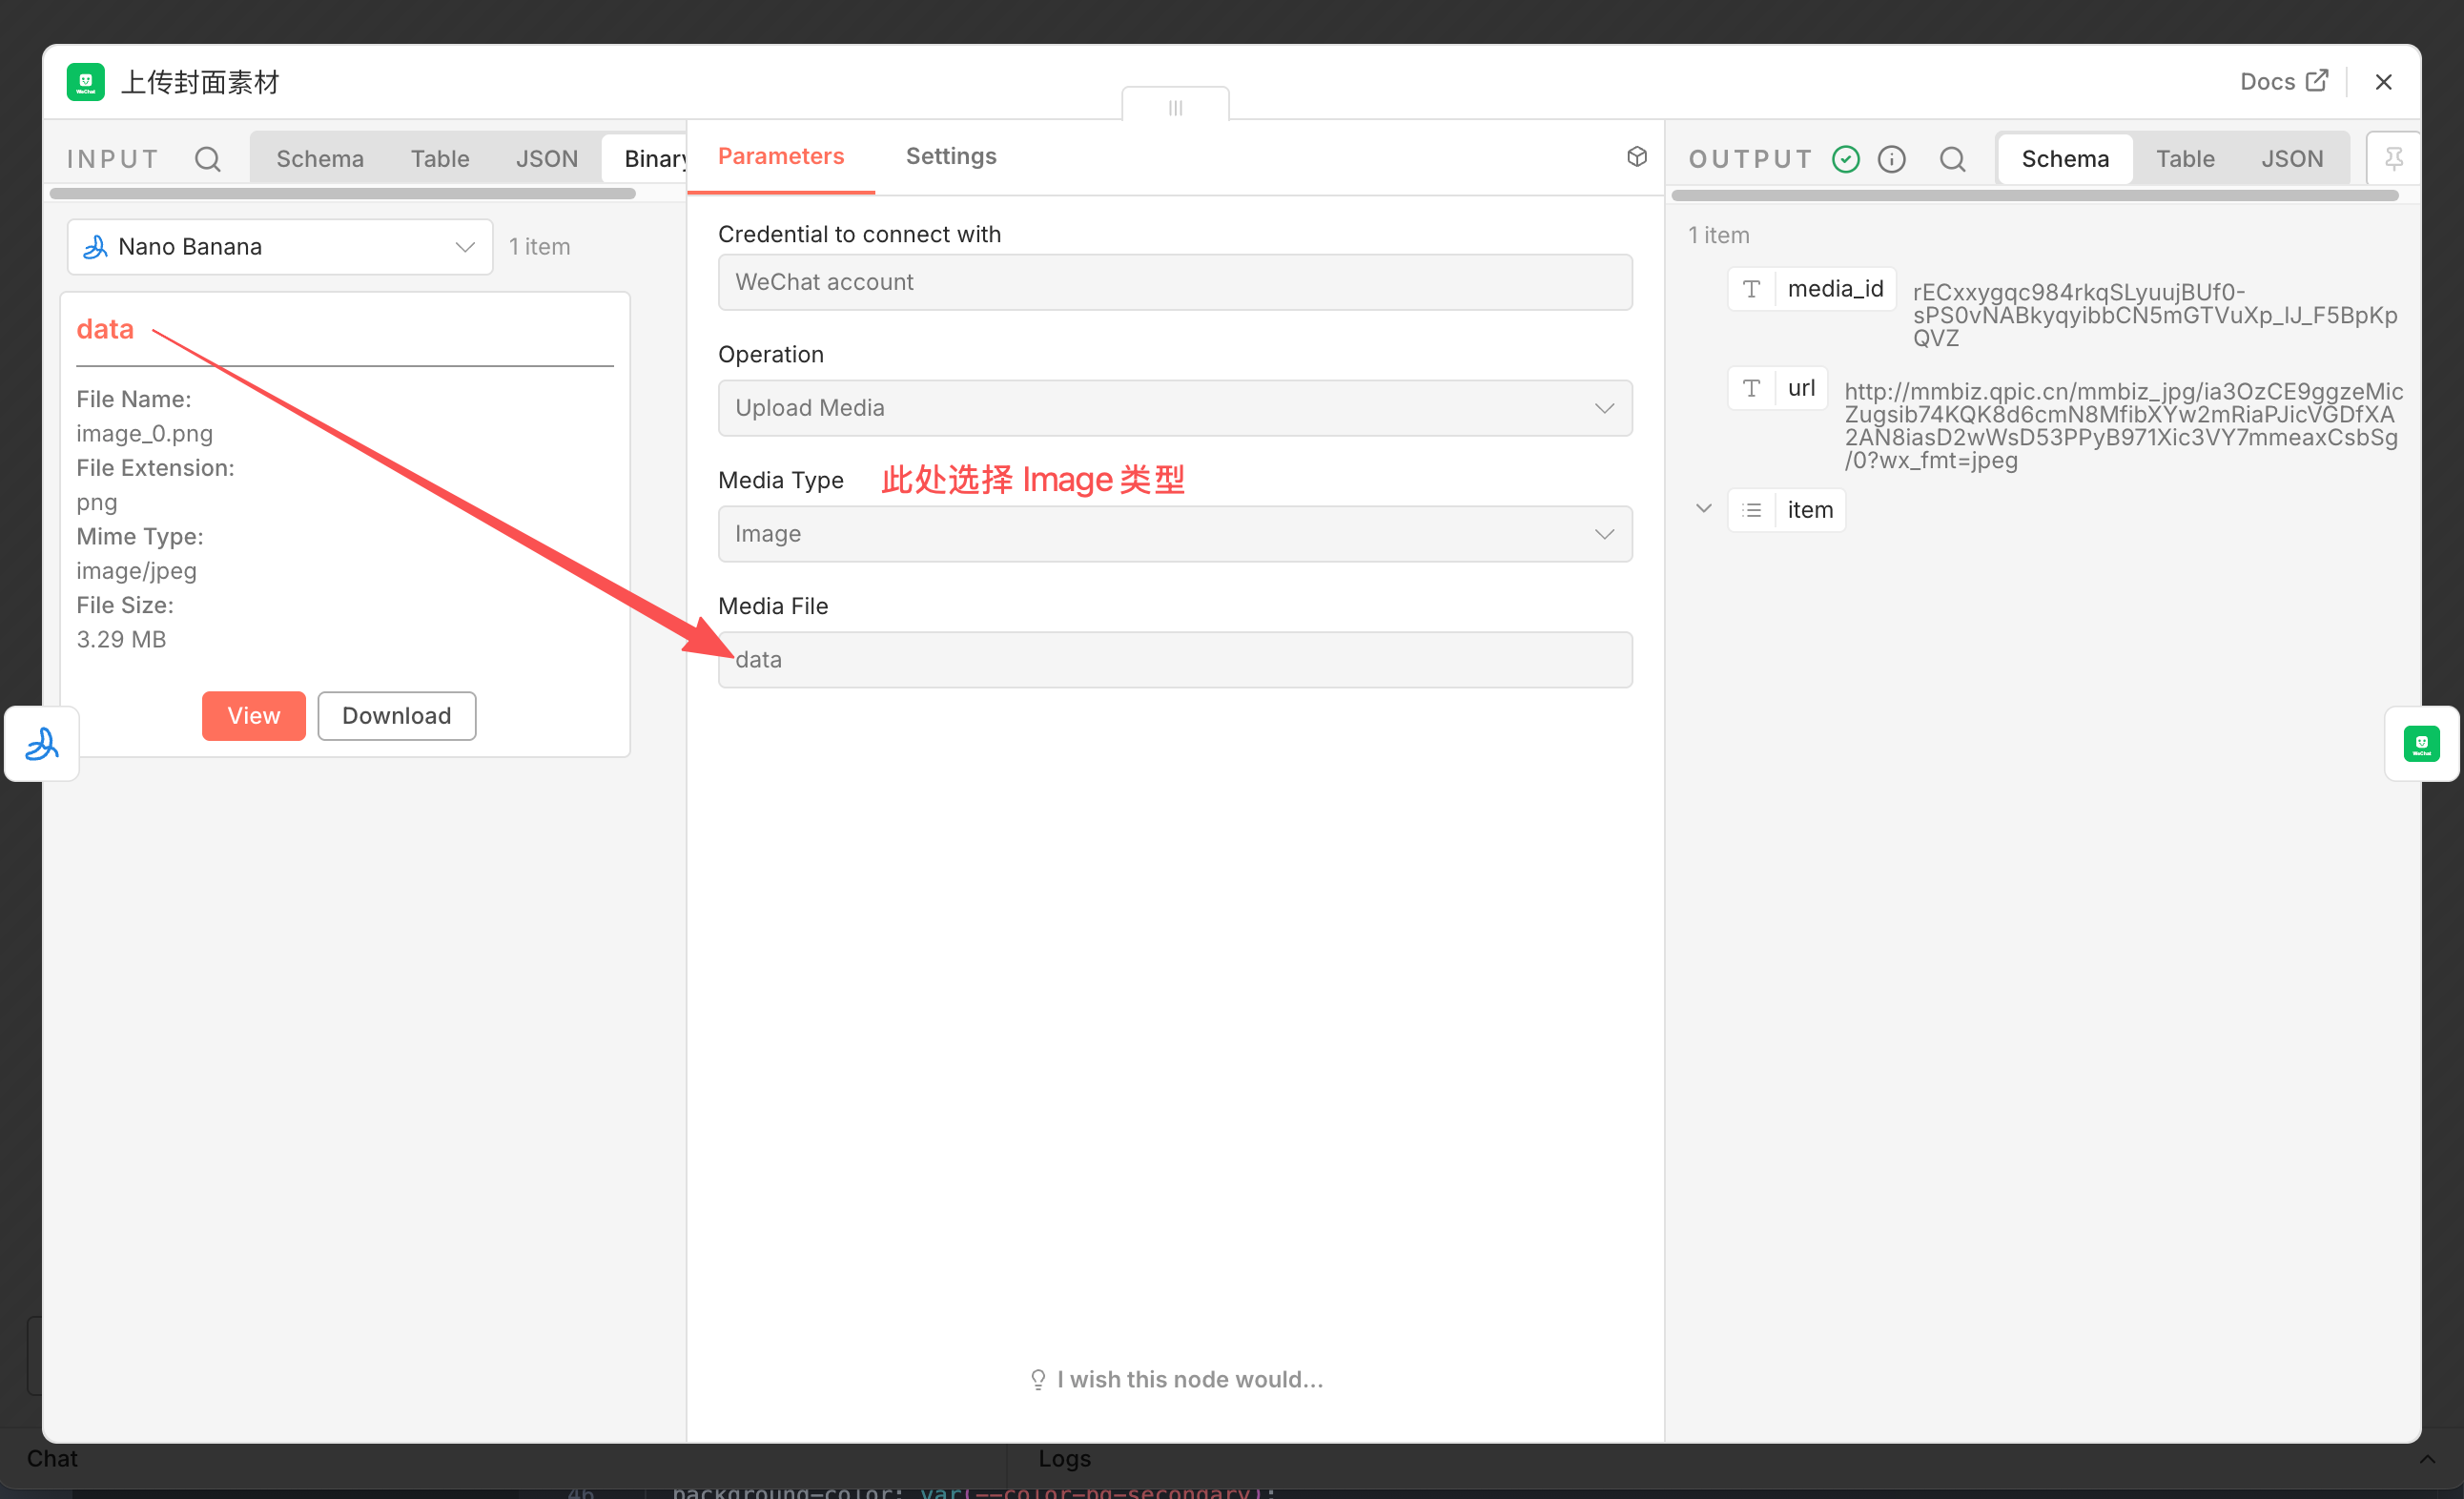Open the Media Type Image dropdown
2464x1499 pixels.
[1174, 534]
